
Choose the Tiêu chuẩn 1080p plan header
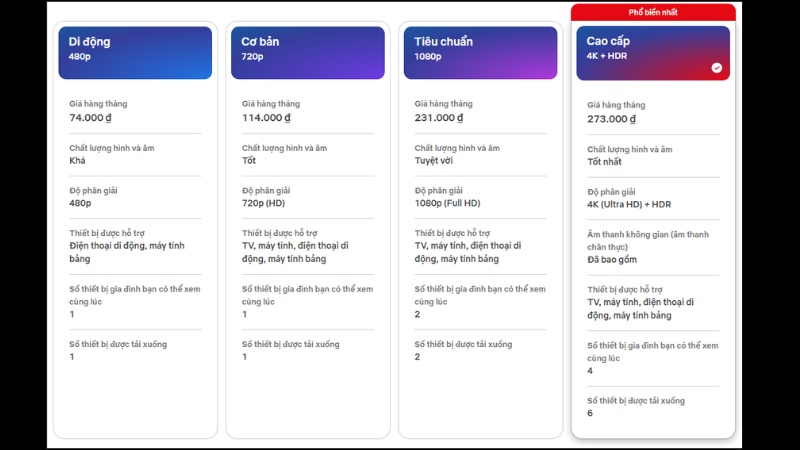pos(481,52)
